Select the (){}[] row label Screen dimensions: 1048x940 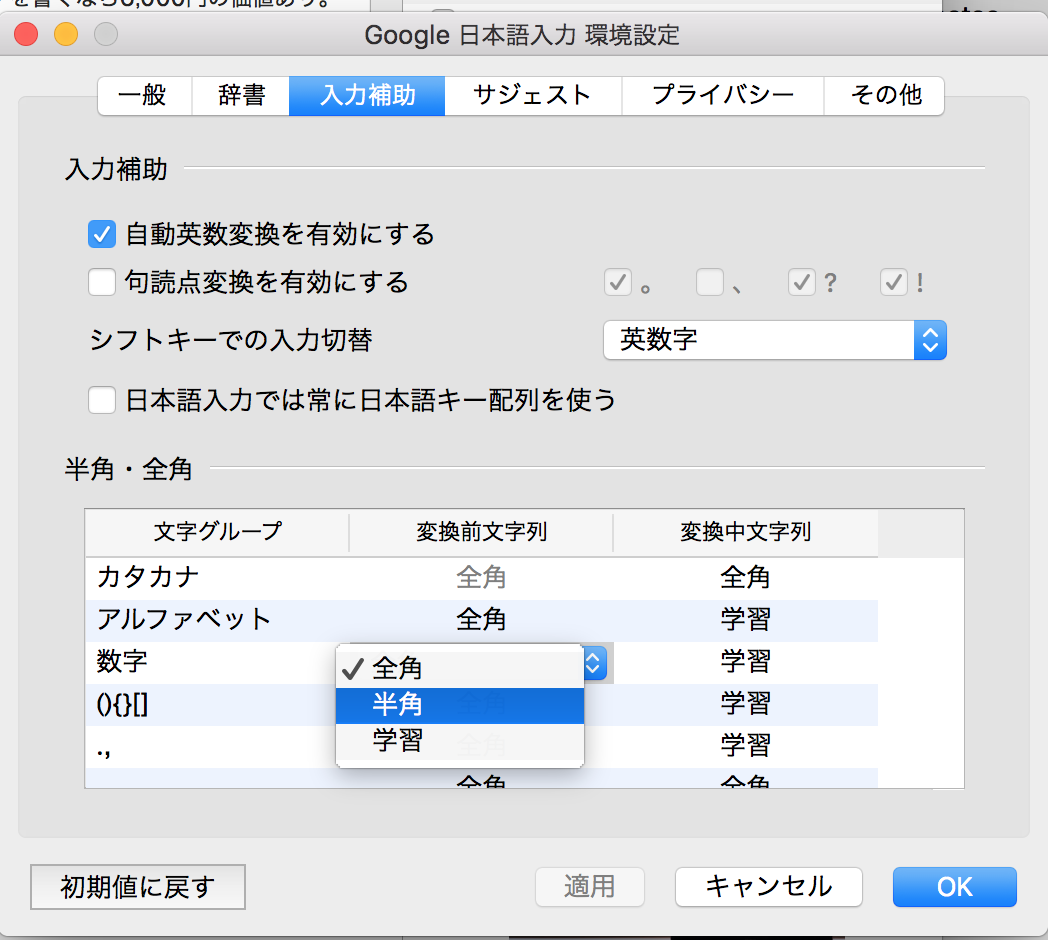[x=122, y=705]
